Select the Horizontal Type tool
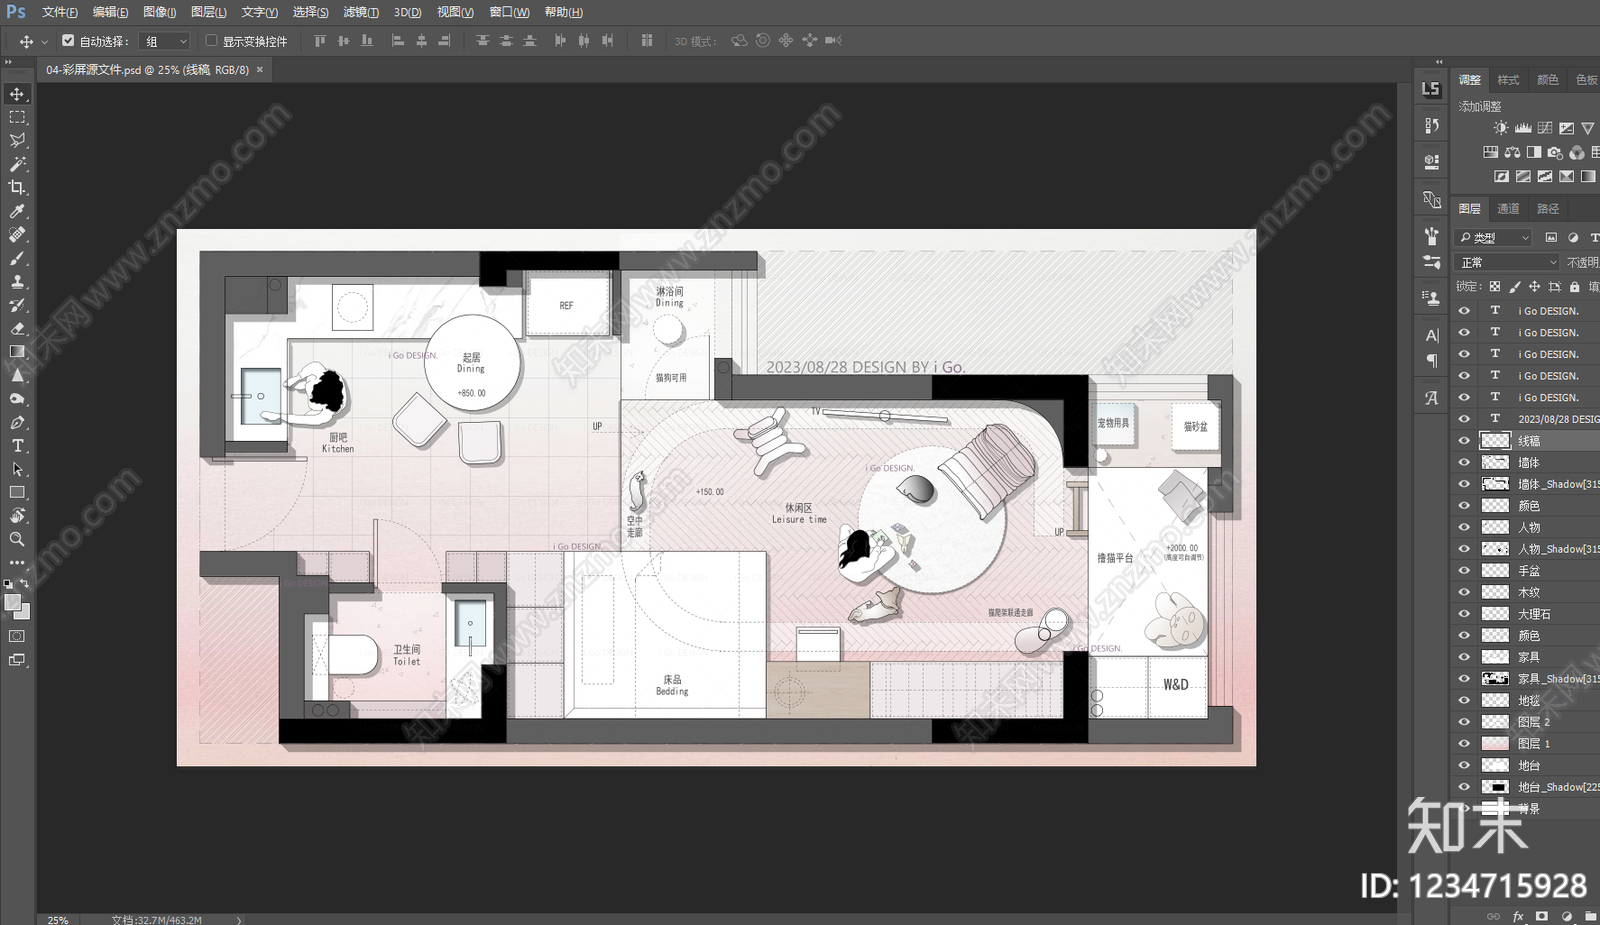Screen dimensions: 1600x925 [x=17, y=446]
